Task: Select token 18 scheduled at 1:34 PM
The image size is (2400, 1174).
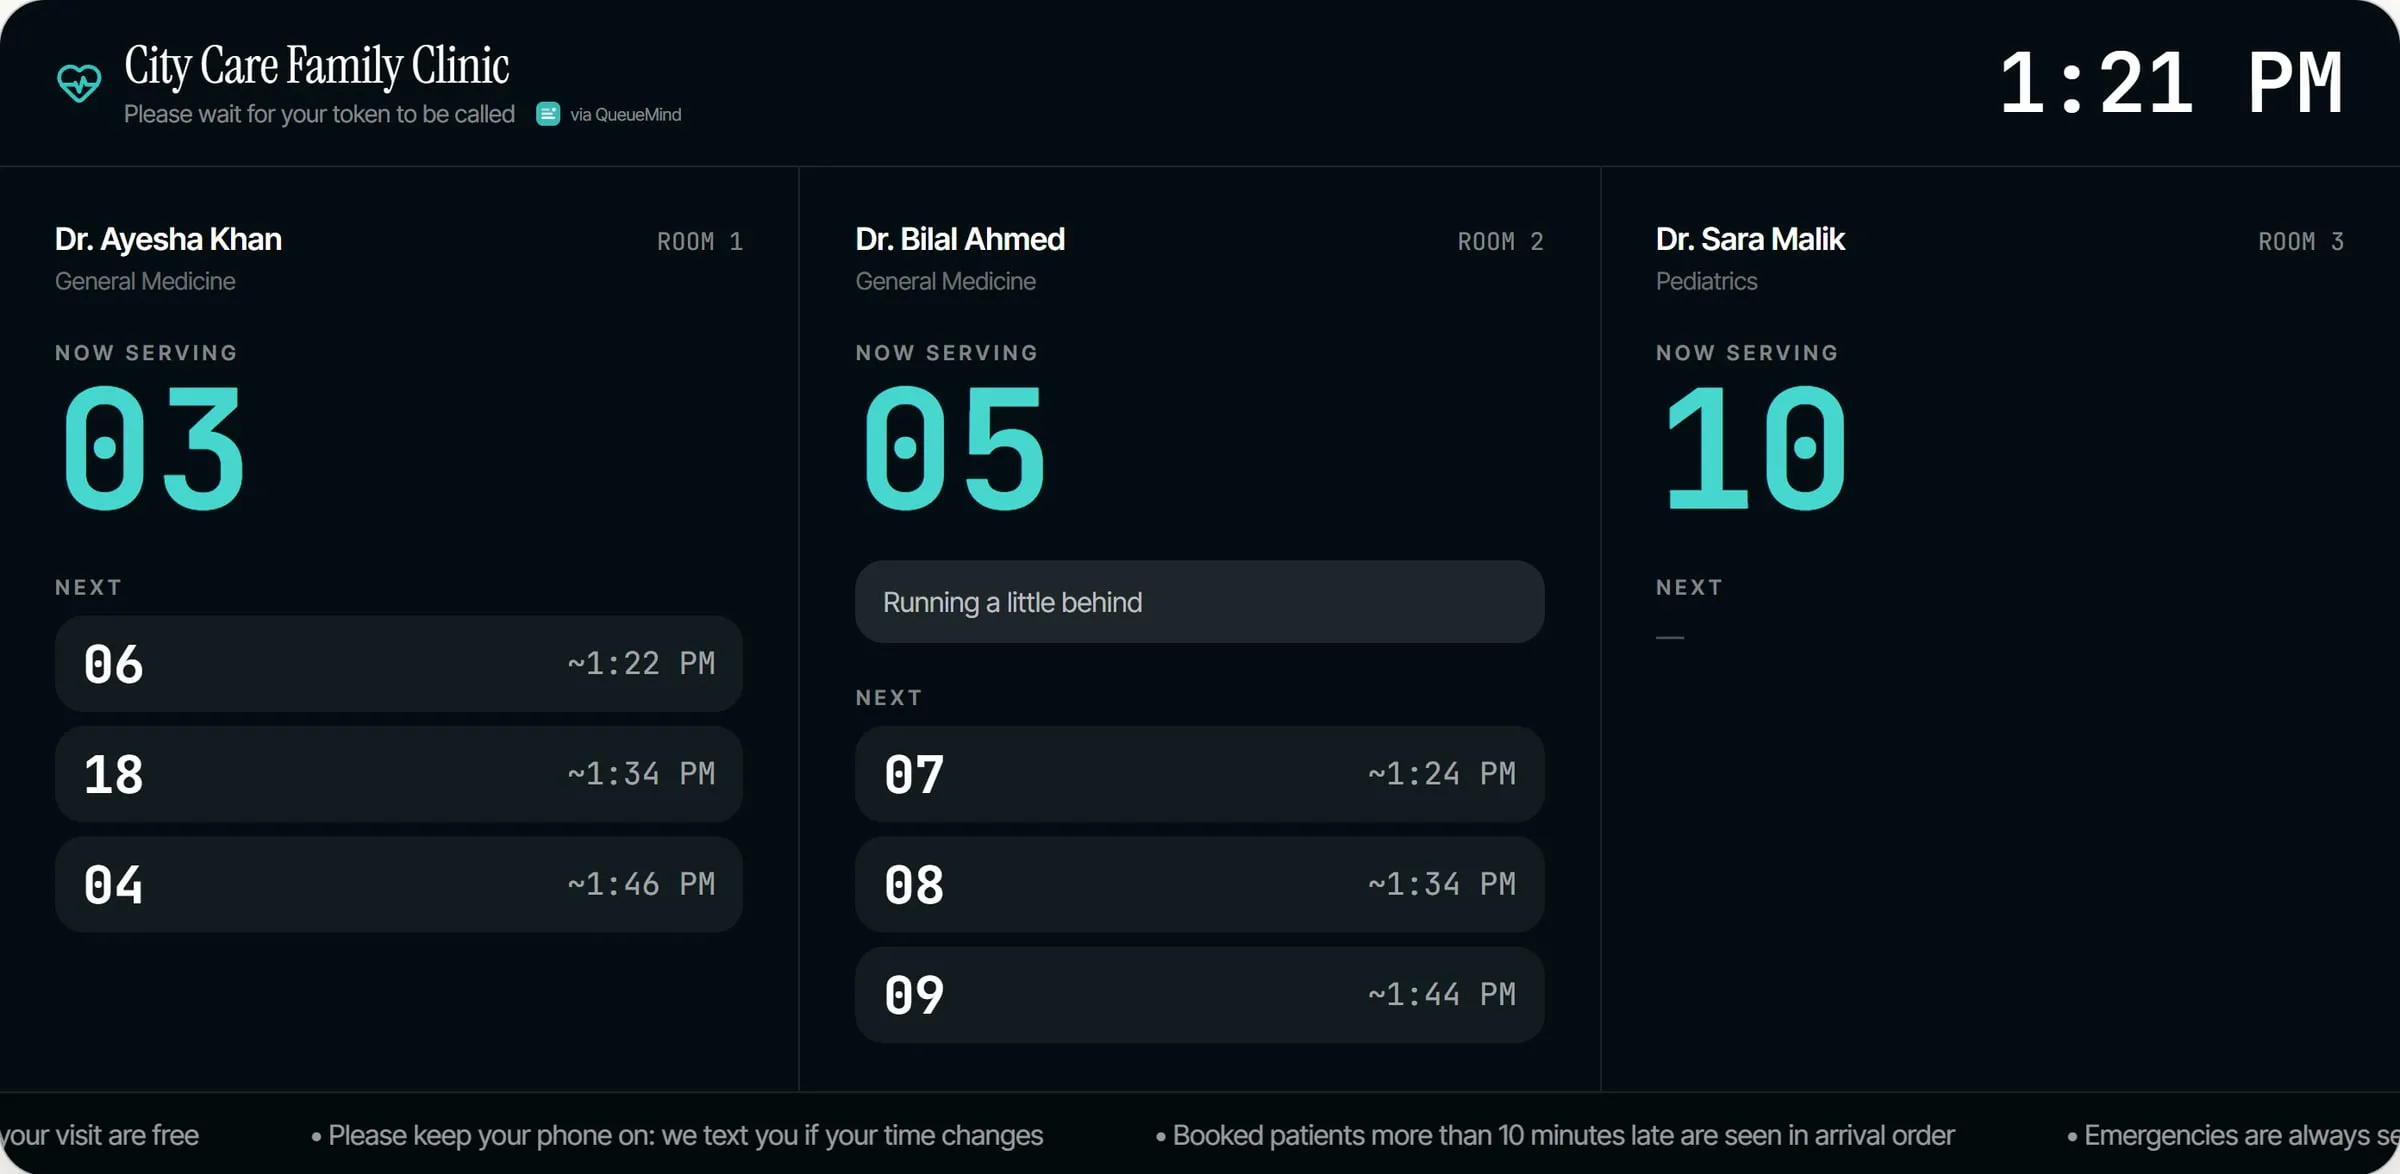Action: click(x=399, y=774)
